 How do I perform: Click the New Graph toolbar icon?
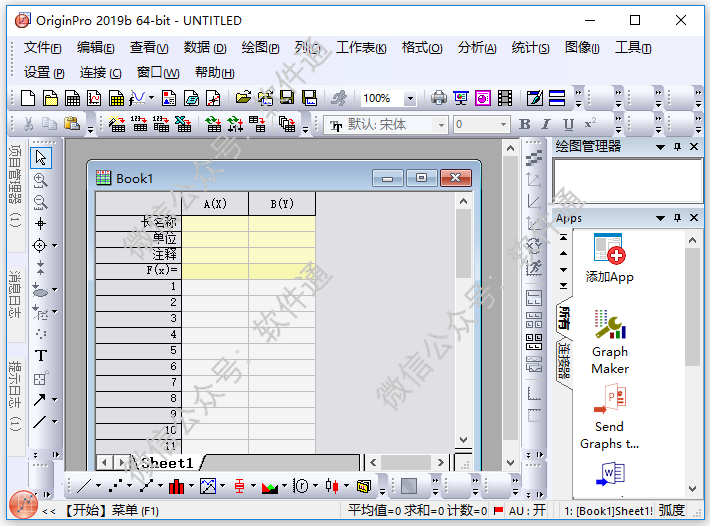click(94, 98)
